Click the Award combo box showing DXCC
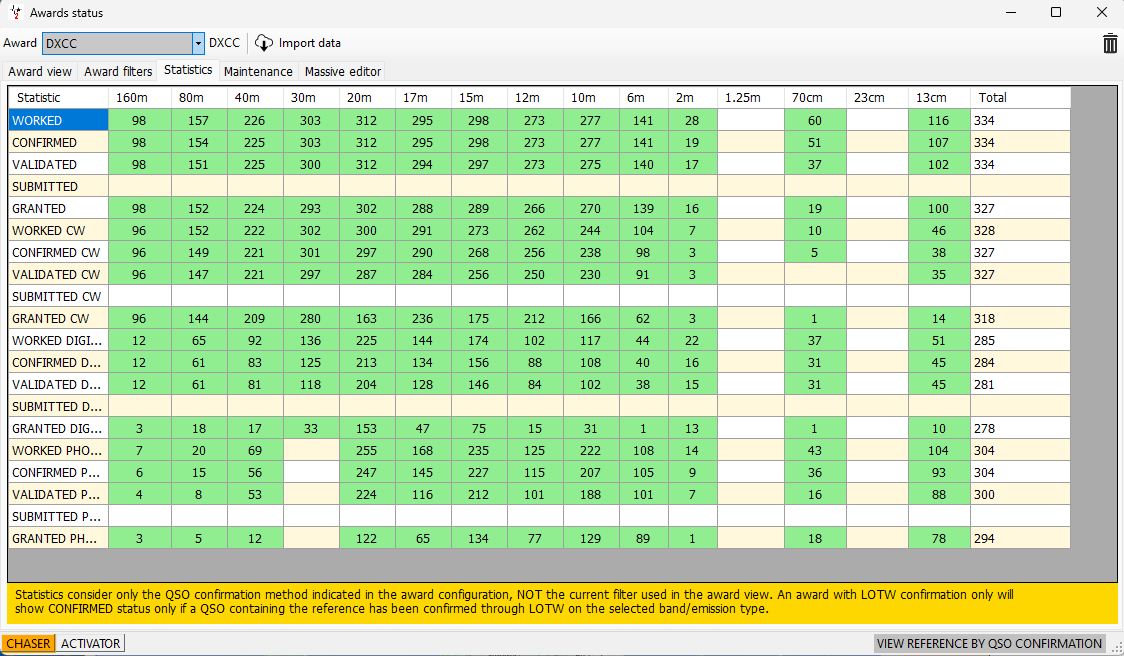Viewport: 1124px width, 656px height. (x=123, y=43)
